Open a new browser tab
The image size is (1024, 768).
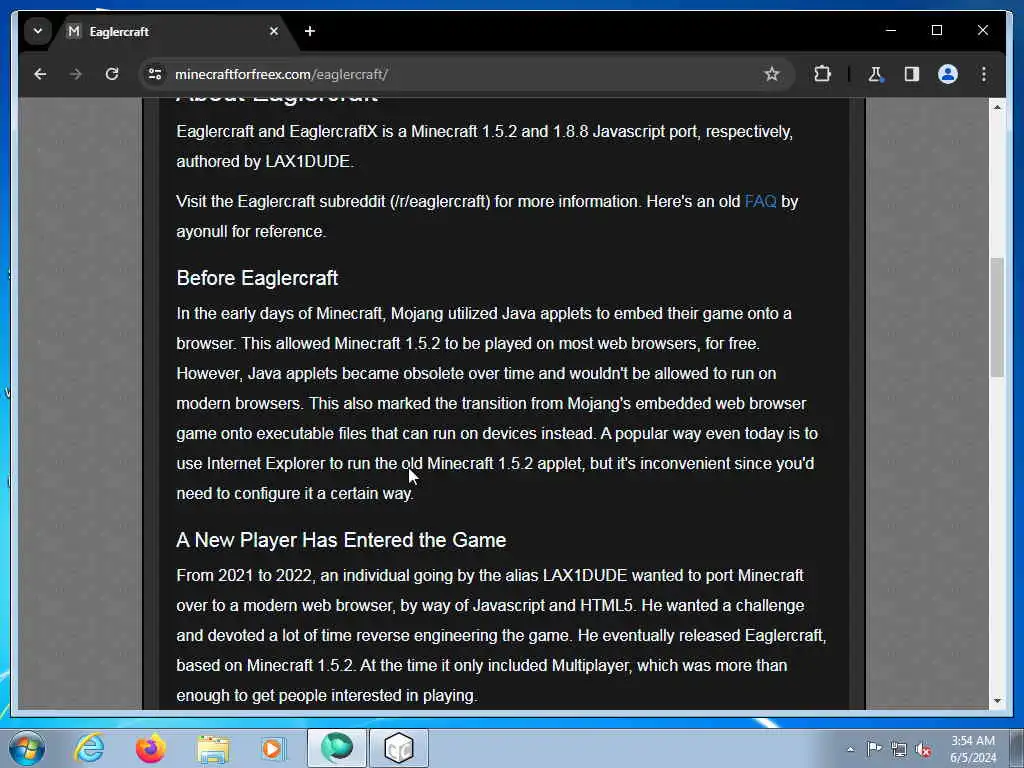[310, 31]
